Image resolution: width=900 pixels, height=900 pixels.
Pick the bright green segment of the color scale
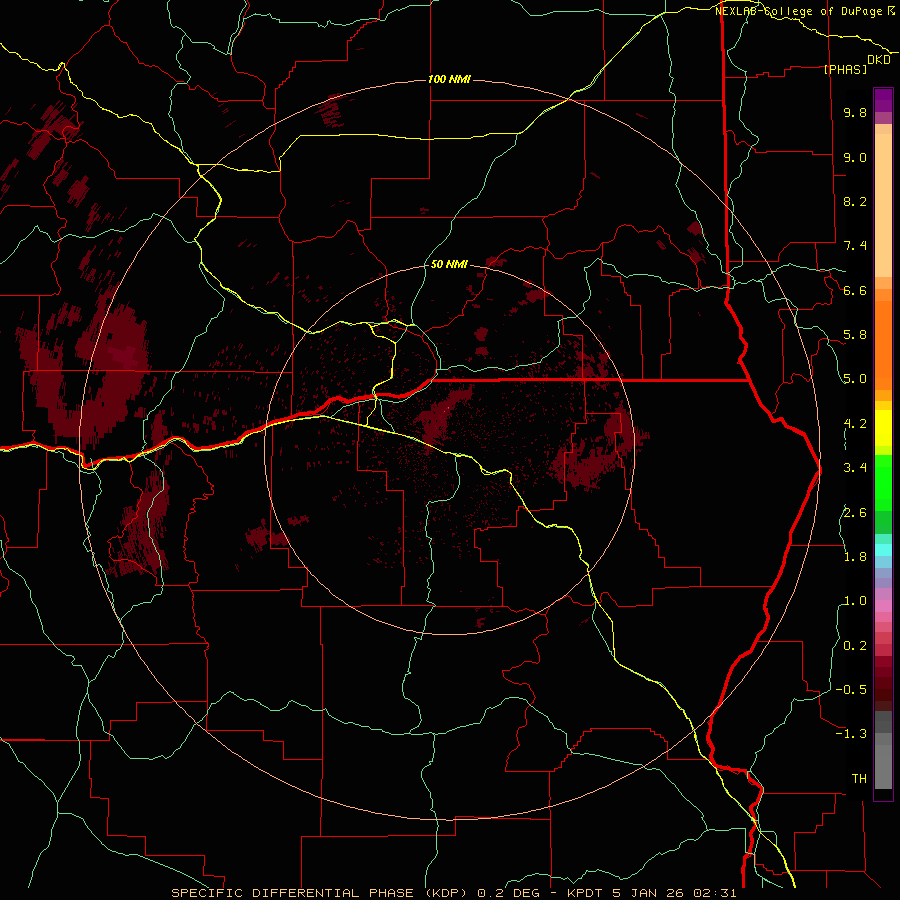coord(883,483)
